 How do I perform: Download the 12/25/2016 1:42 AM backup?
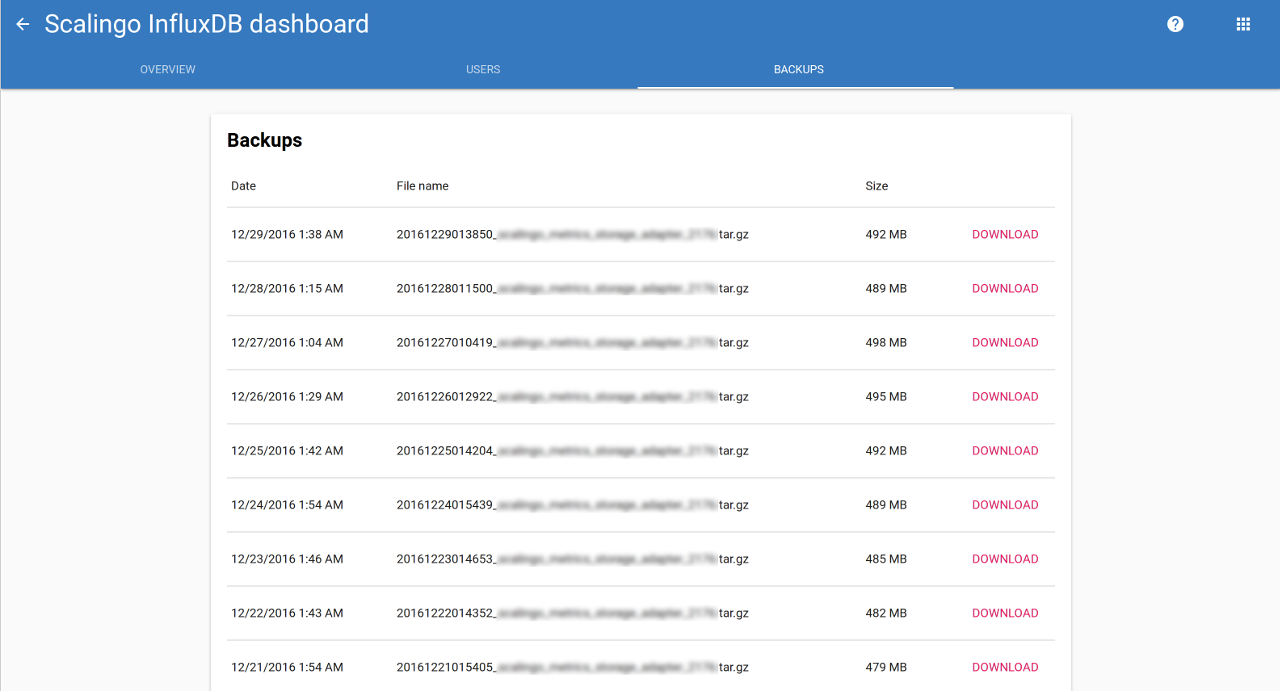pyautogui.click(x=1005, y=451)
